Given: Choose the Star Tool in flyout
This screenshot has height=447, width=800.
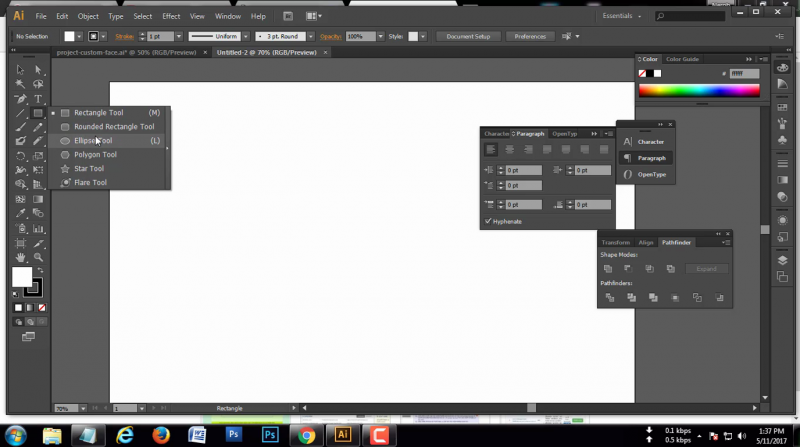Looking at the screenshot, I should click(x=88, y=169).
